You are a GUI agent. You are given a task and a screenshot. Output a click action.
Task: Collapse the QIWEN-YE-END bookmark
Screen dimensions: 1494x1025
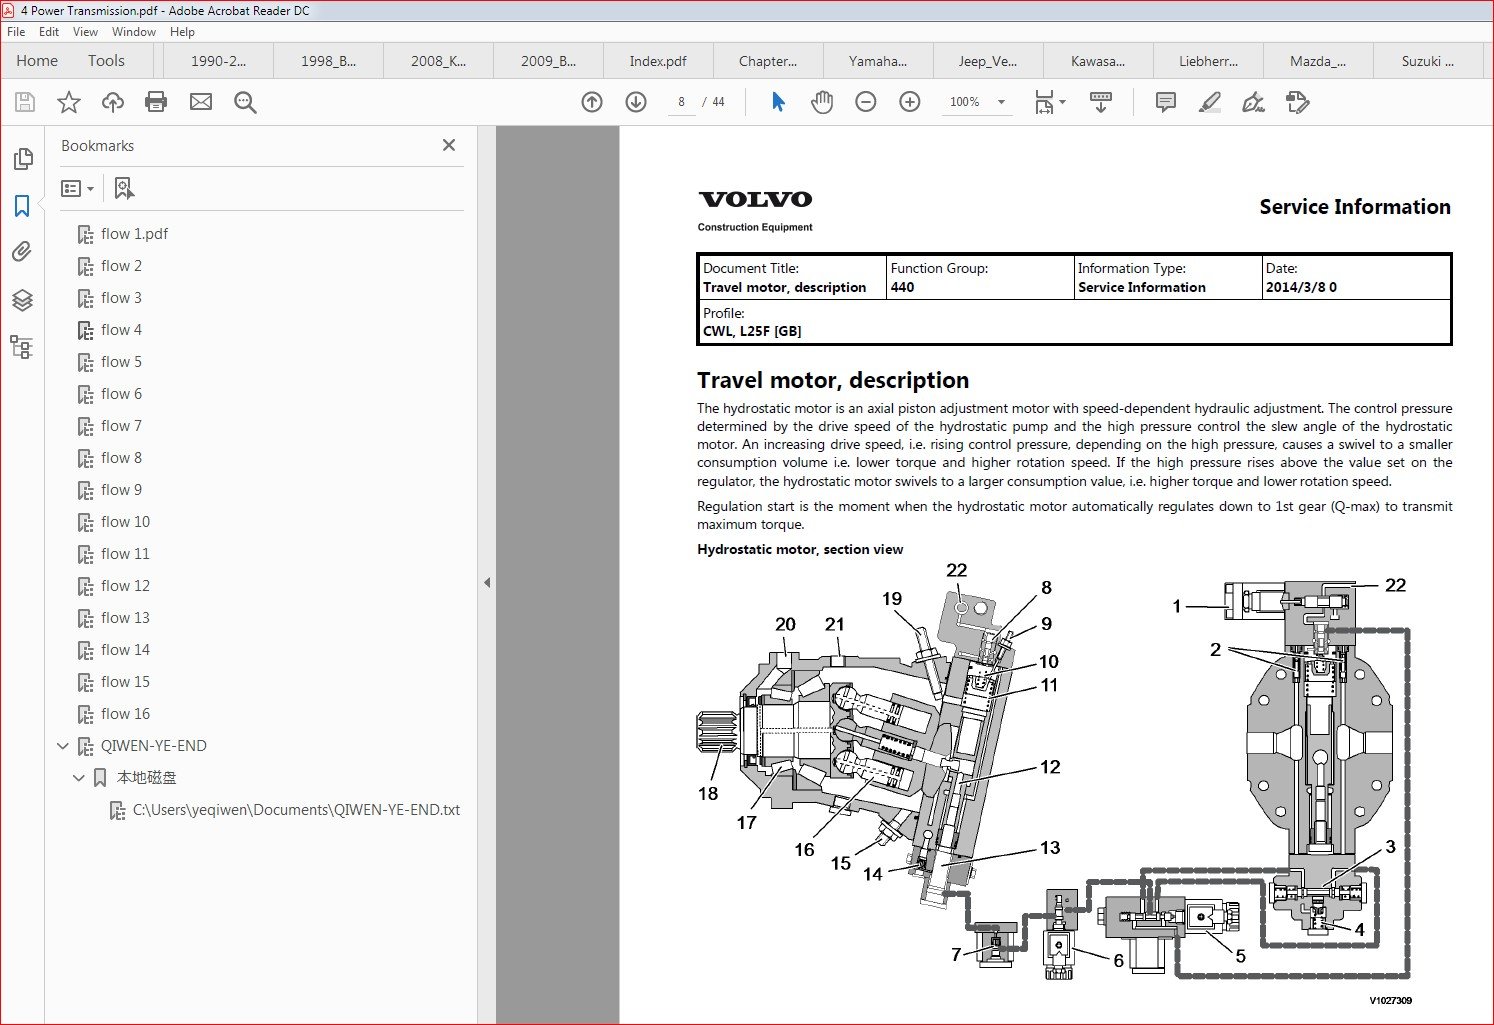point(63,746)
